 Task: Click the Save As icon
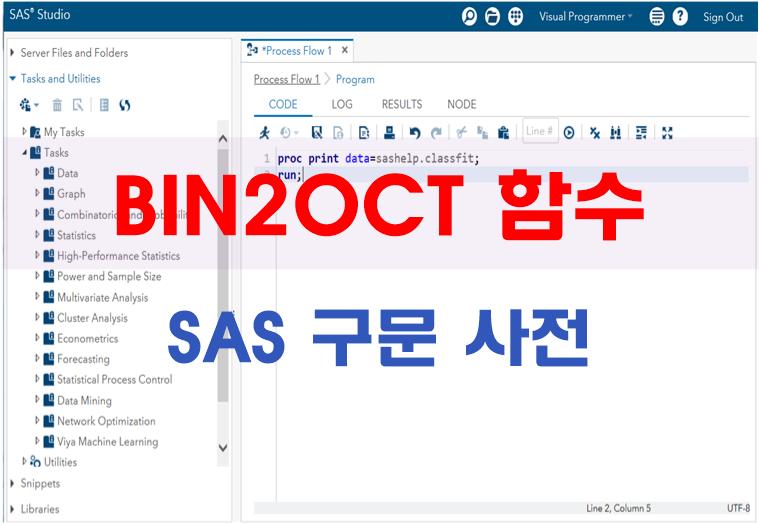point(338,132)
